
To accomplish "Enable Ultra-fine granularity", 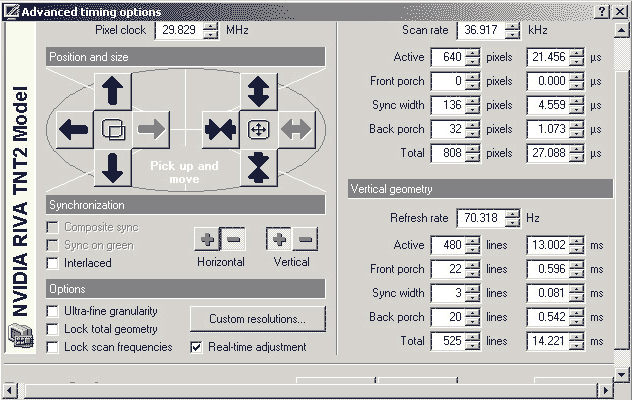I will coord(52,311).
